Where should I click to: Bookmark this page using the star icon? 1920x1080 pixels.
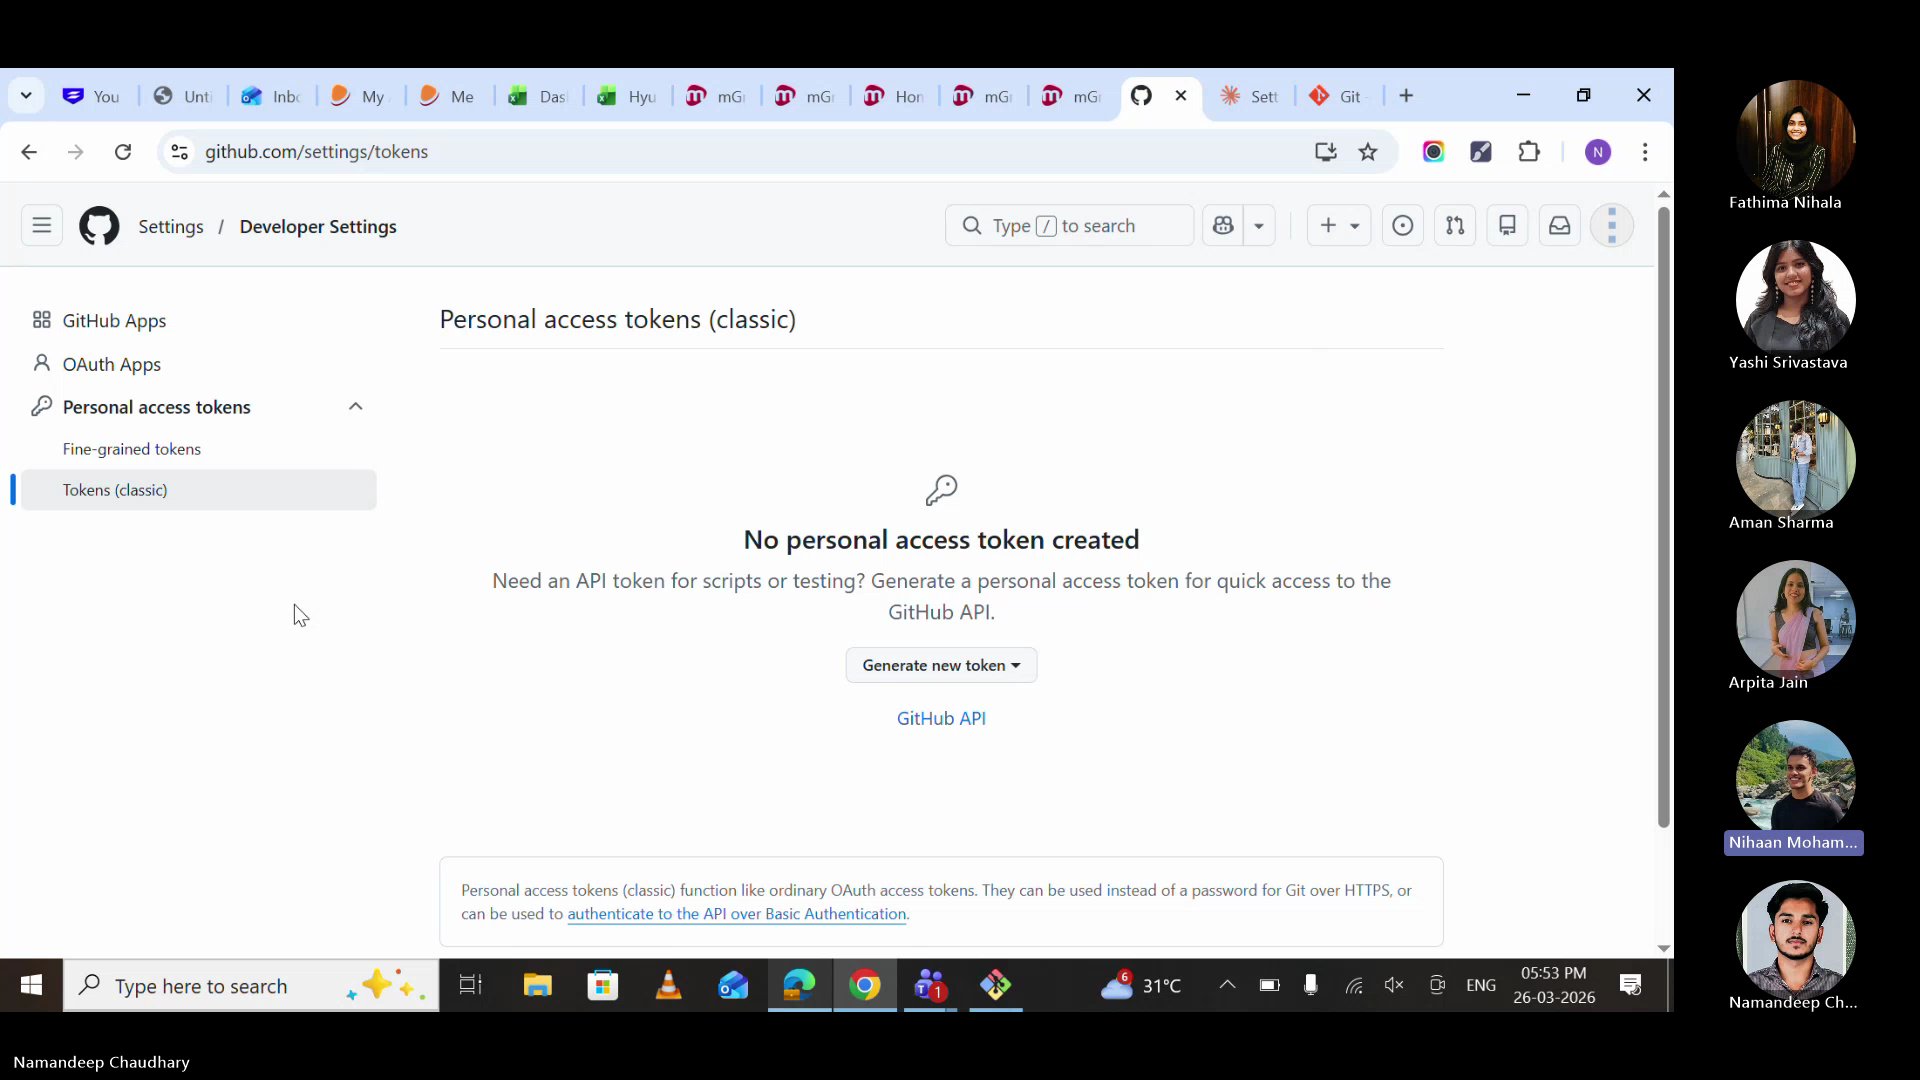click(1369, 152)
